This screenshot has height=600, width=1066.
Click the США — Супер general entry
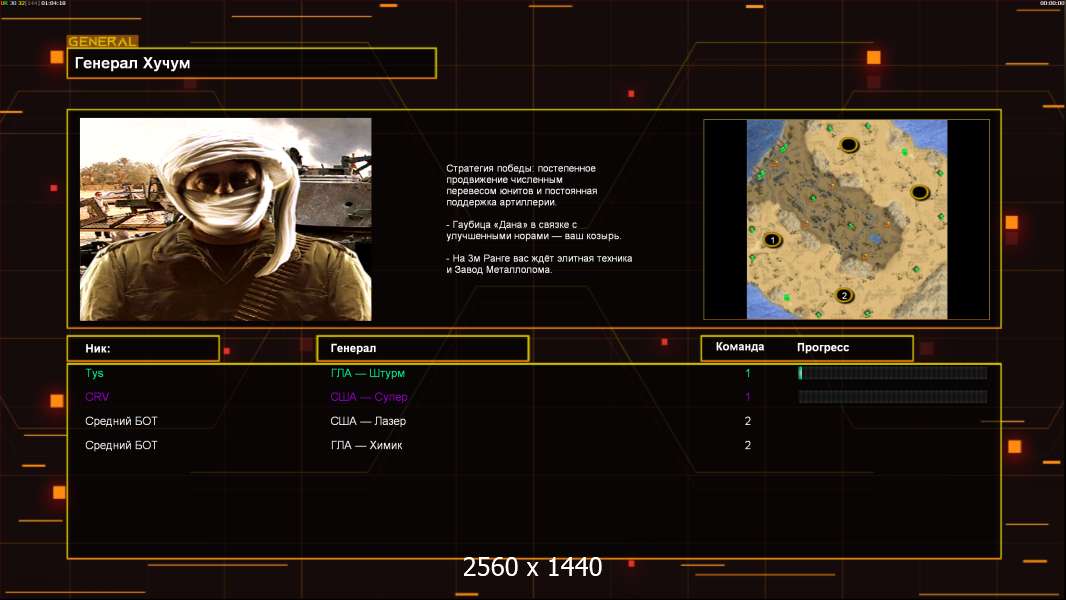369,397
